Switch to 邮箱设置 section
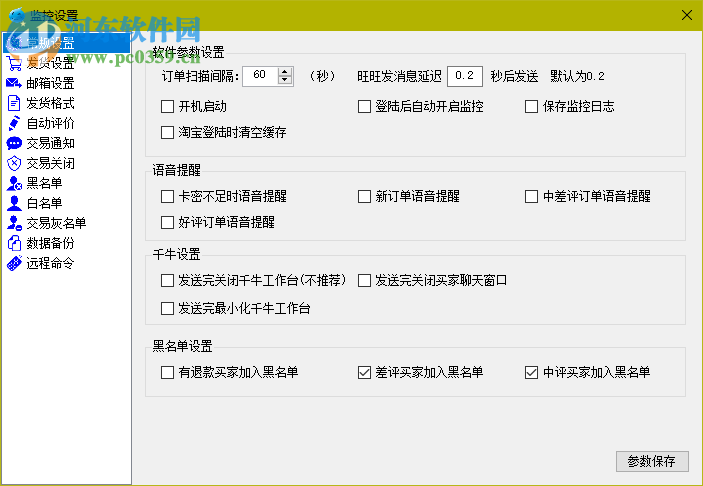Screen dimensions: 703x486 50,83
